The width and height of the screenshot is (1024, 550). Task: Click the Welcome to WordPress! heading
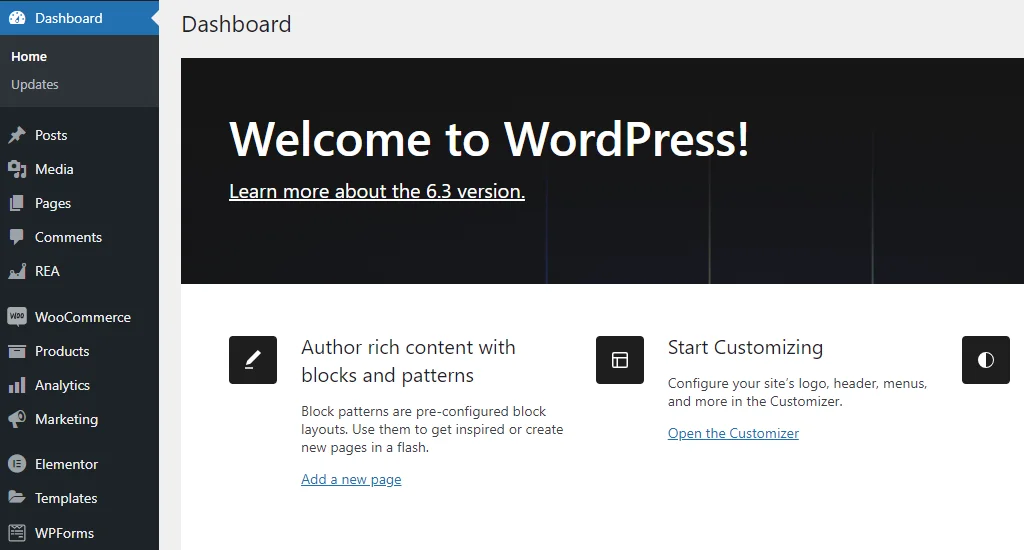pyautogui.click(x=489, y=138)
